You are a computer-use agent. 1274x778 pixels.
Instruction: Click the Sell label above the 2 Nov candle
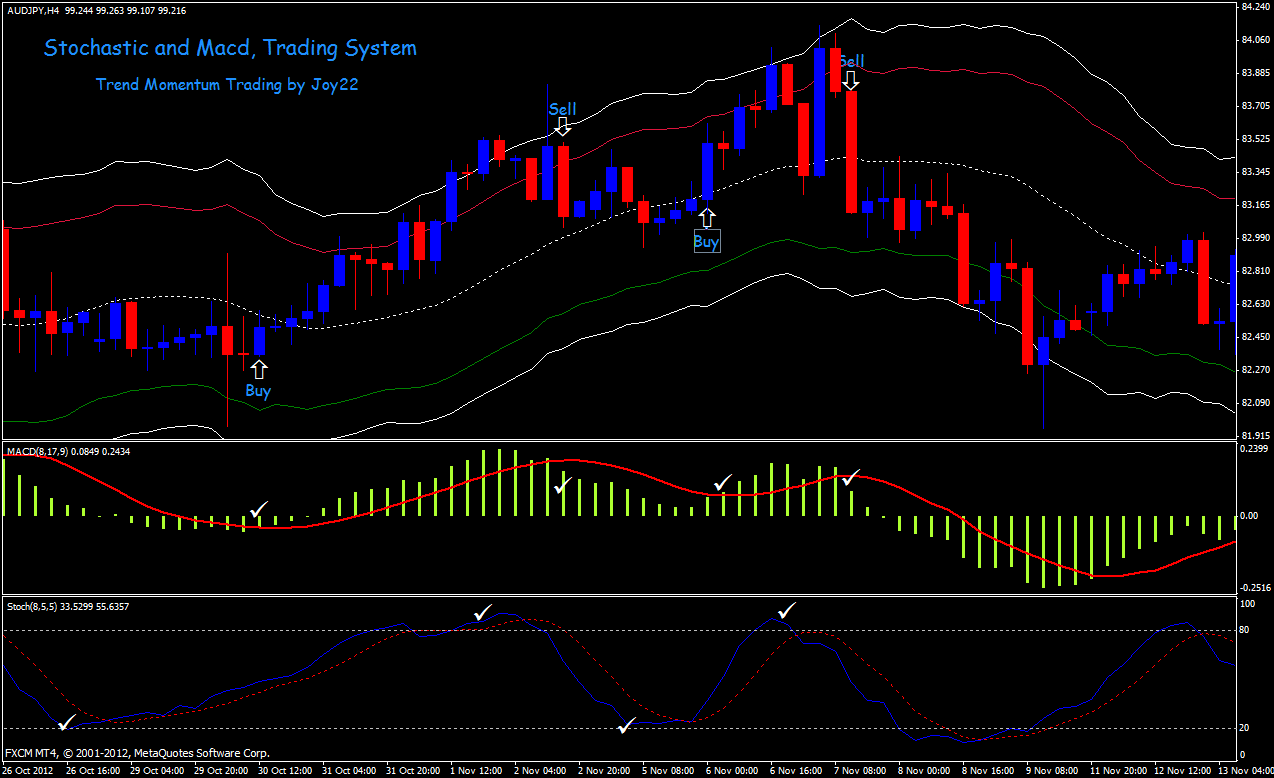tap(562, 109)
